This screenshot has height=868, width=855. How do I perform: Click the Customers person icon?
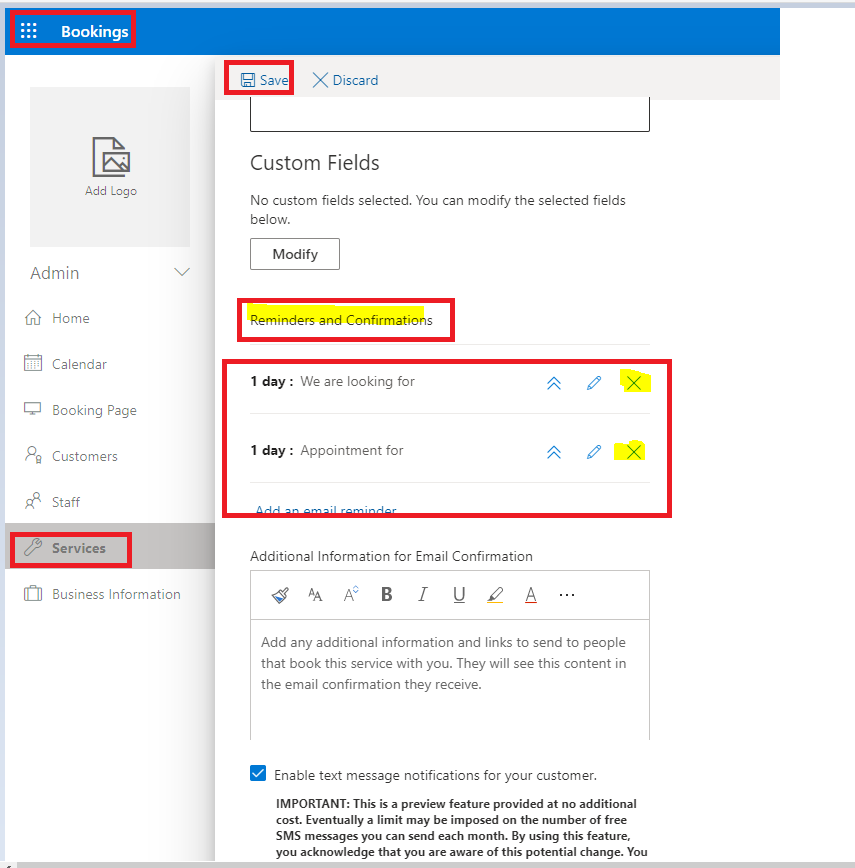pyautogui.click(x=33, y=455)
